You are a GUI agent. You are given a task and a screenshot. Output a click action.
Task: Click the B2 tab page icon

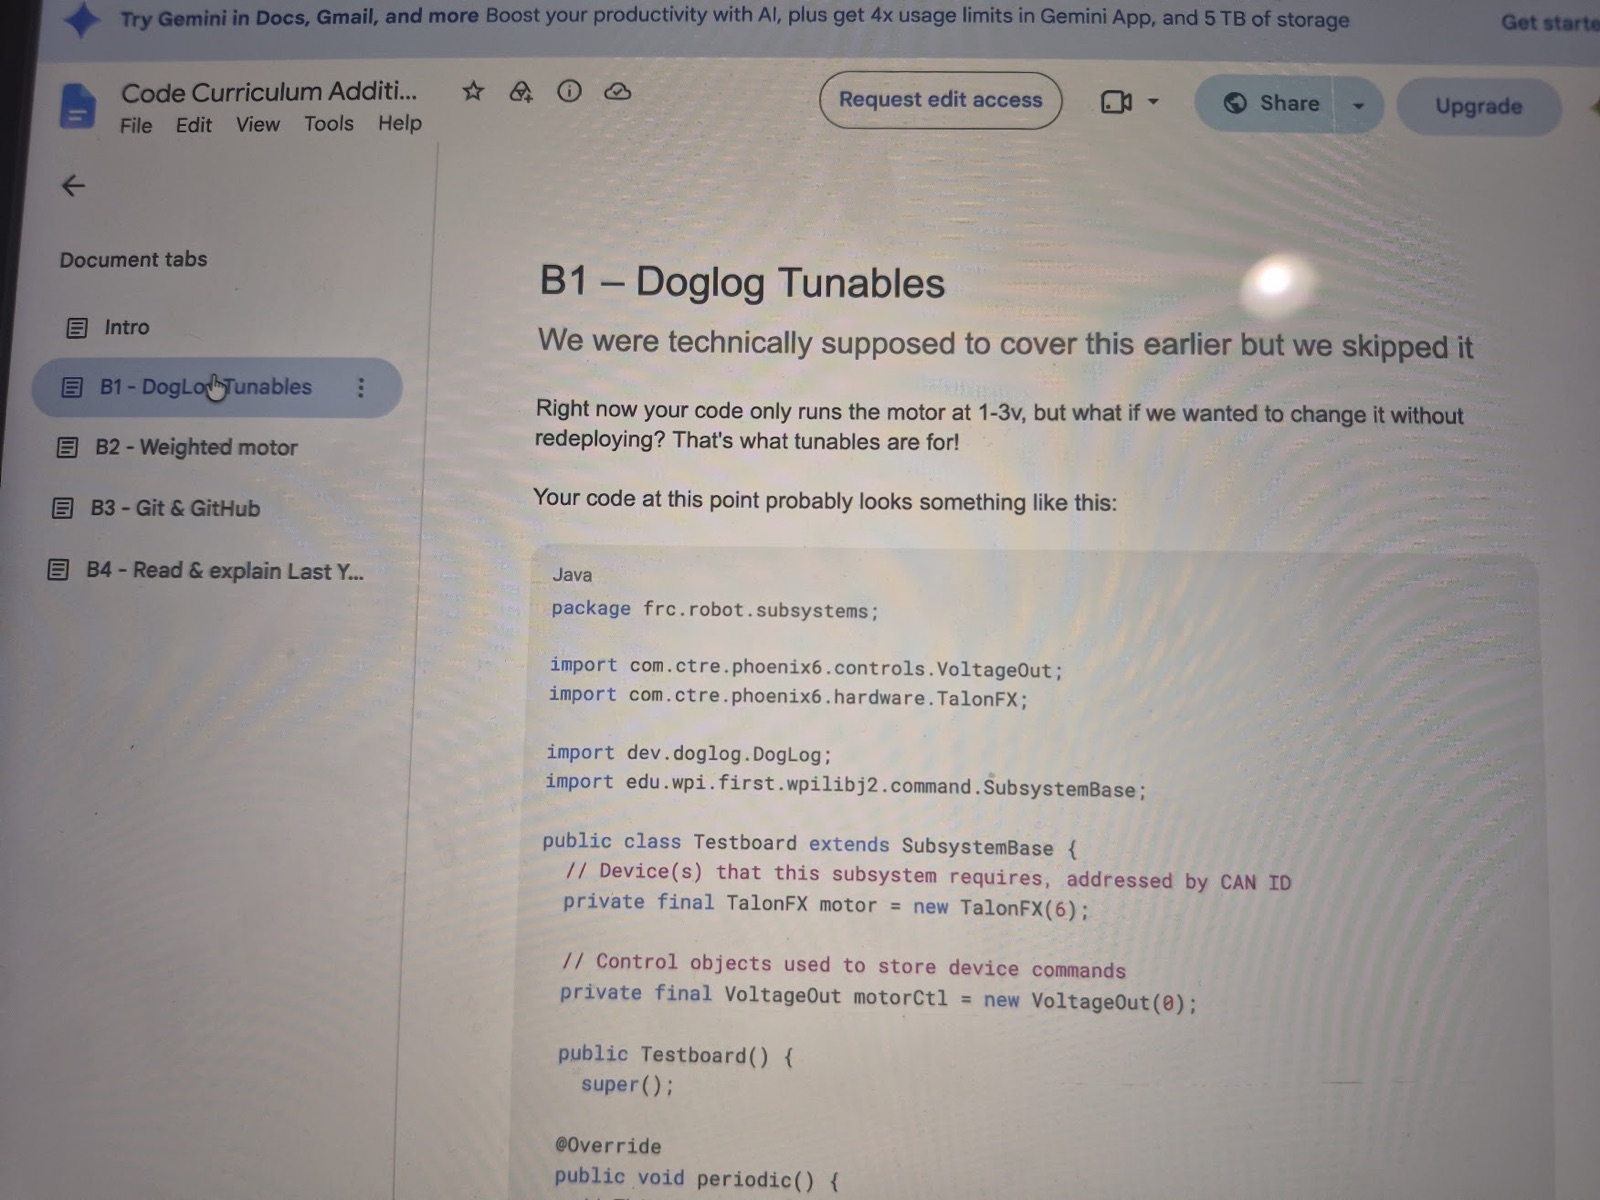[x=67, y=447]
